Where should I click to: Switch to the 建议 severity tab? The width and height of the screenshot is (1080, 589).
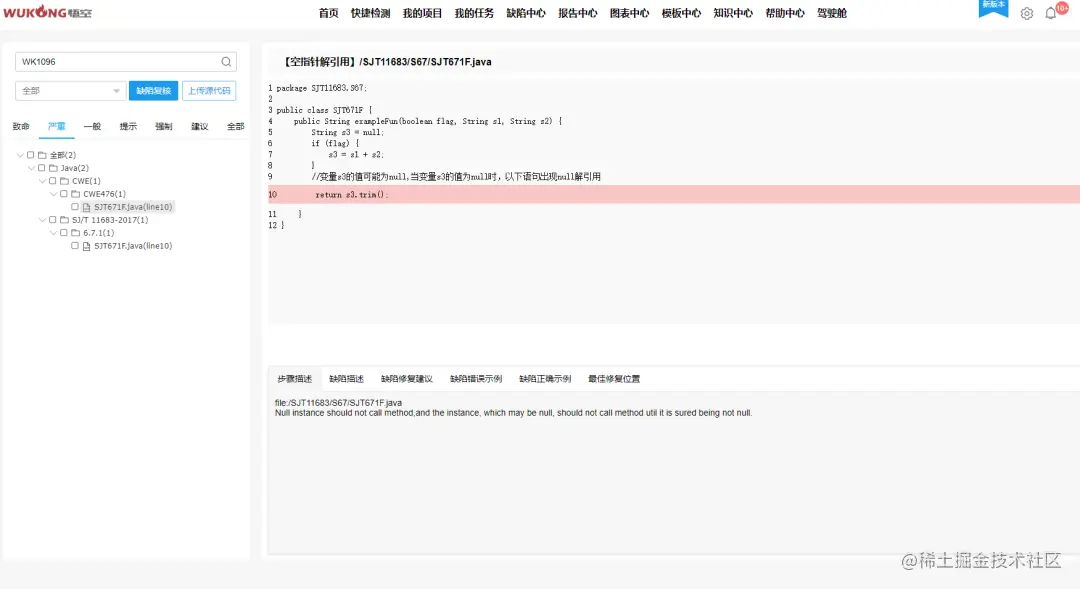[x=200, y=127]
